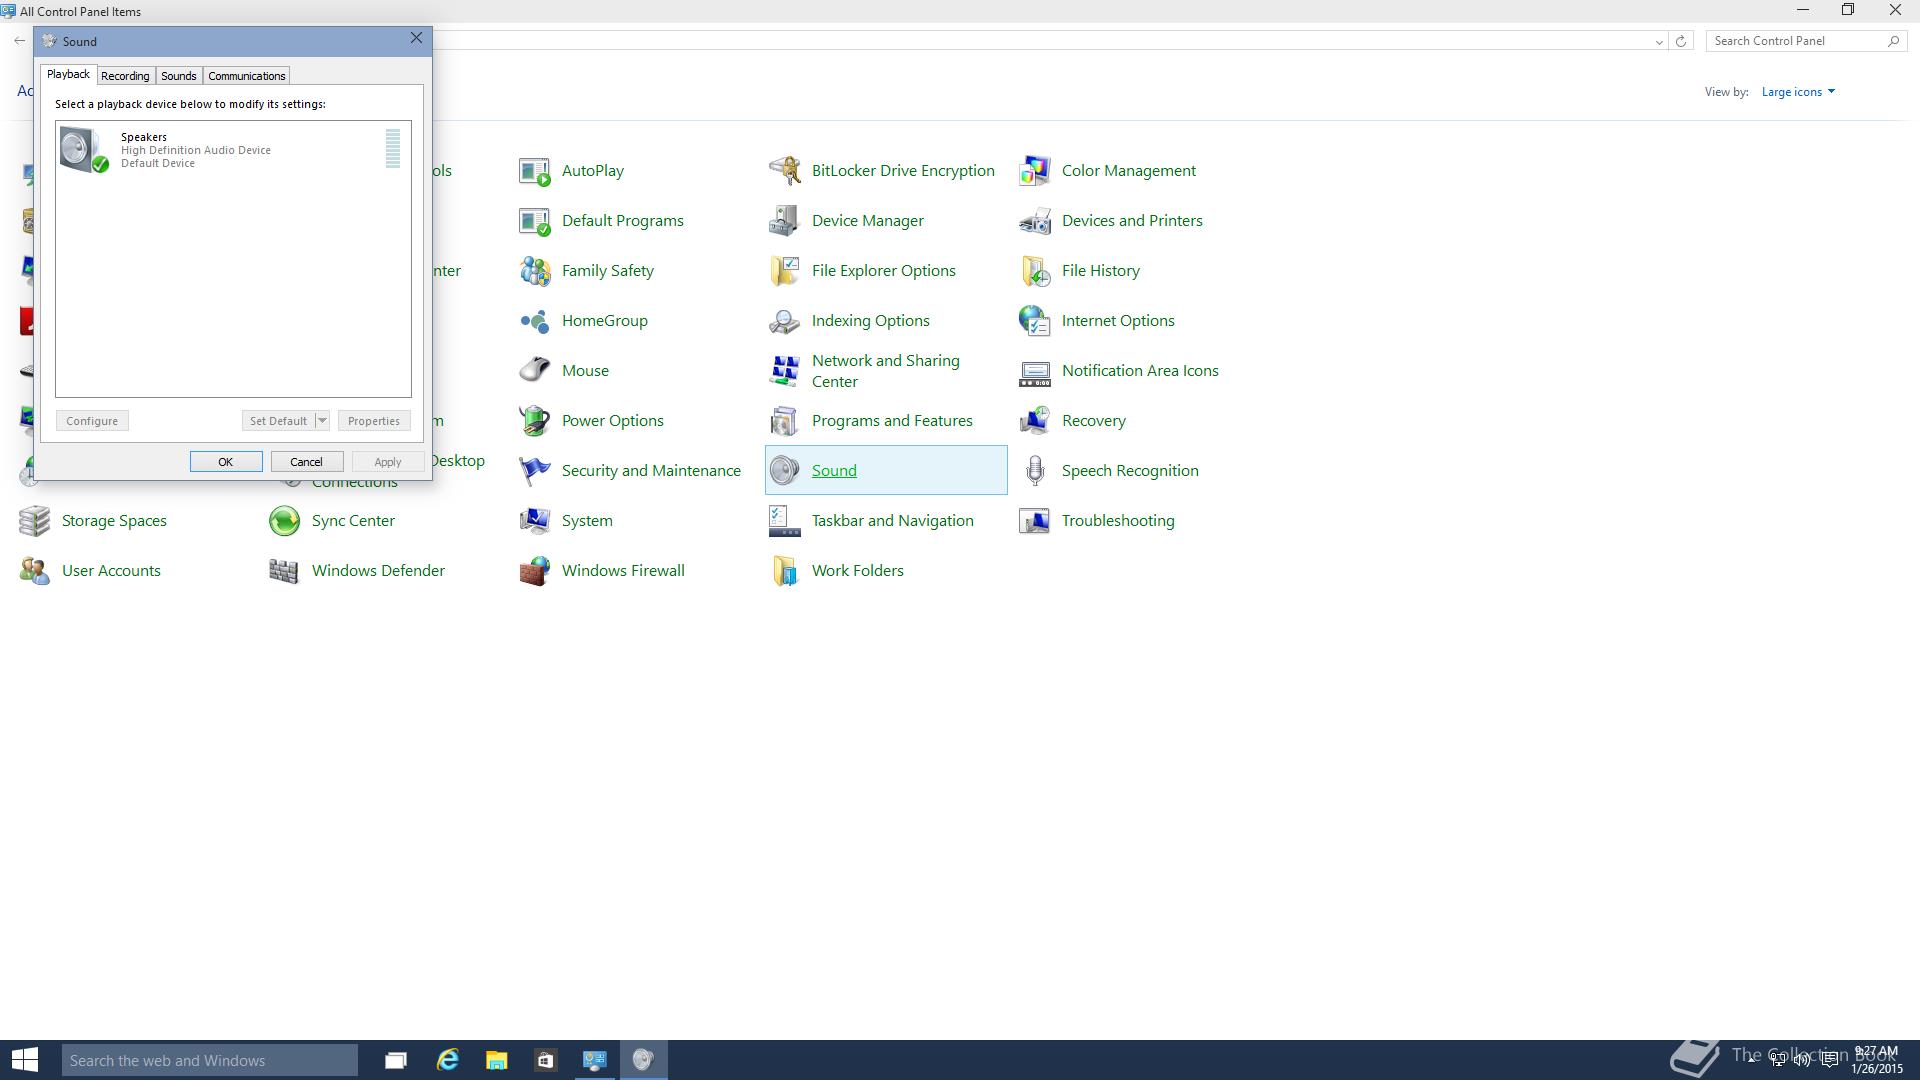Open the Windows Defender icon
This screenshot has height=1080, width=1920.
coord(285,571)
